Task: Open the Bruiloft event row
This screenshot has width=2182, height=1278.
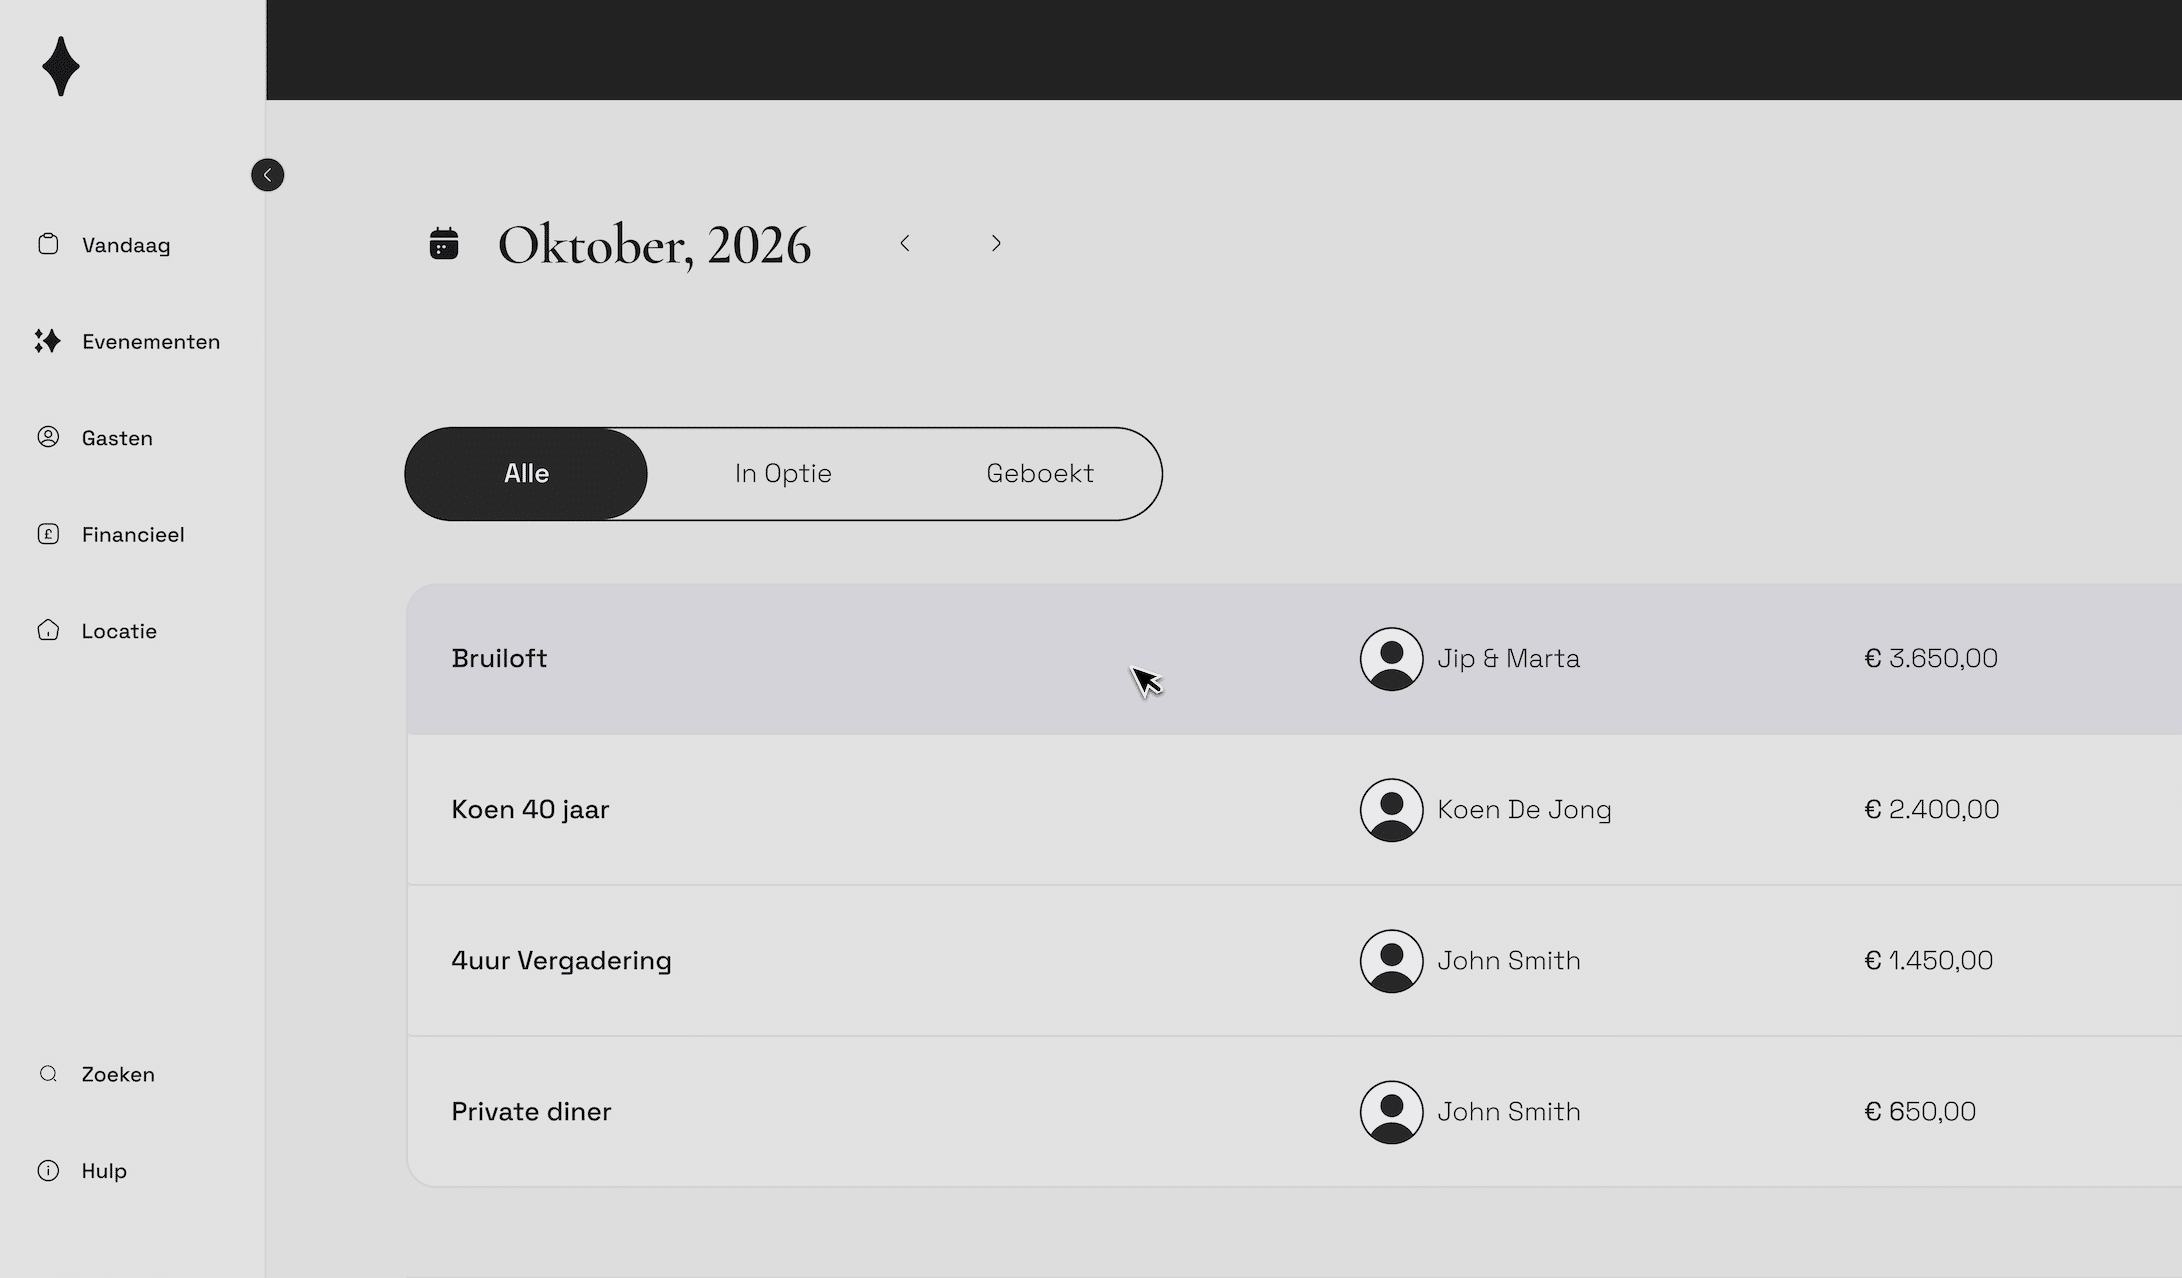Action: 499,658
